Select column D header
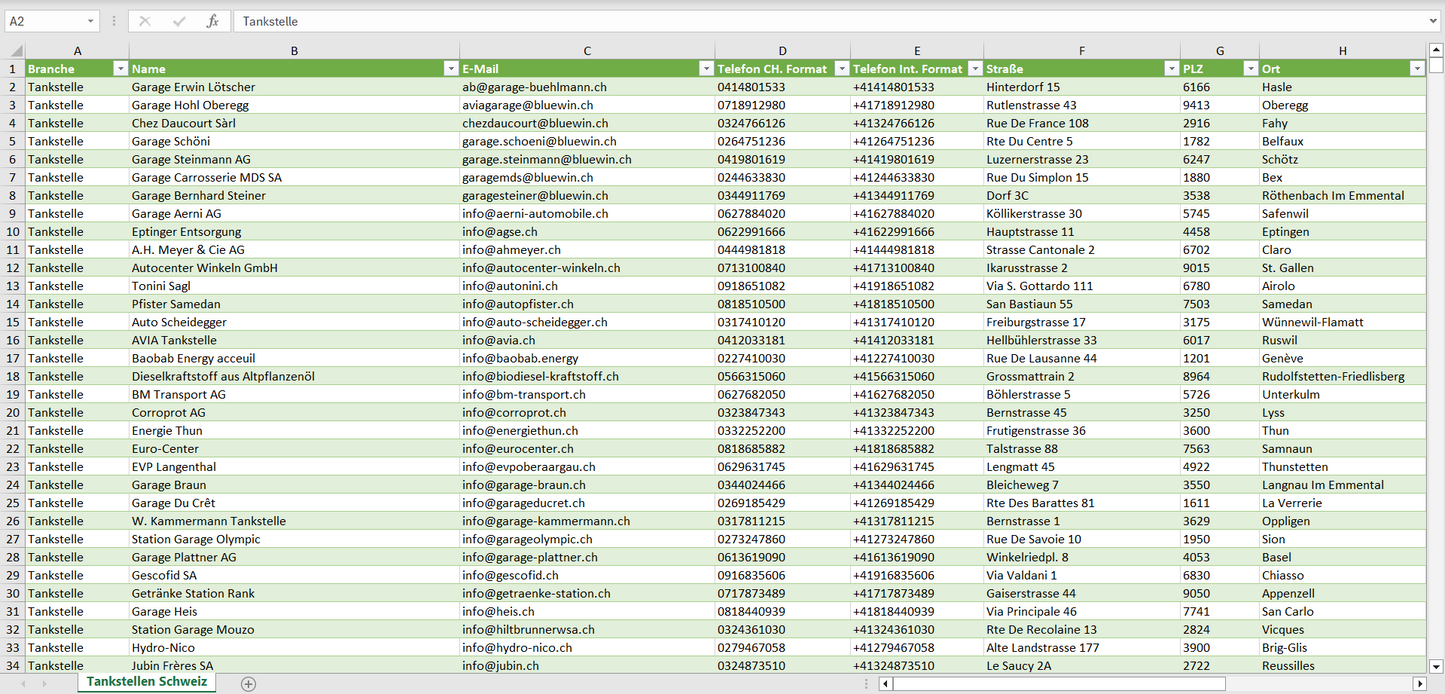The height and width of the screenshot is (694, 1445). [782, 51]
